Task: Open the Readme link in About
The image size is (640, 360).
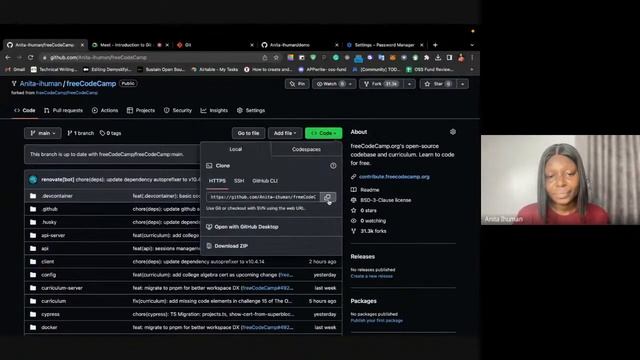Action: [x=370, y=190]
